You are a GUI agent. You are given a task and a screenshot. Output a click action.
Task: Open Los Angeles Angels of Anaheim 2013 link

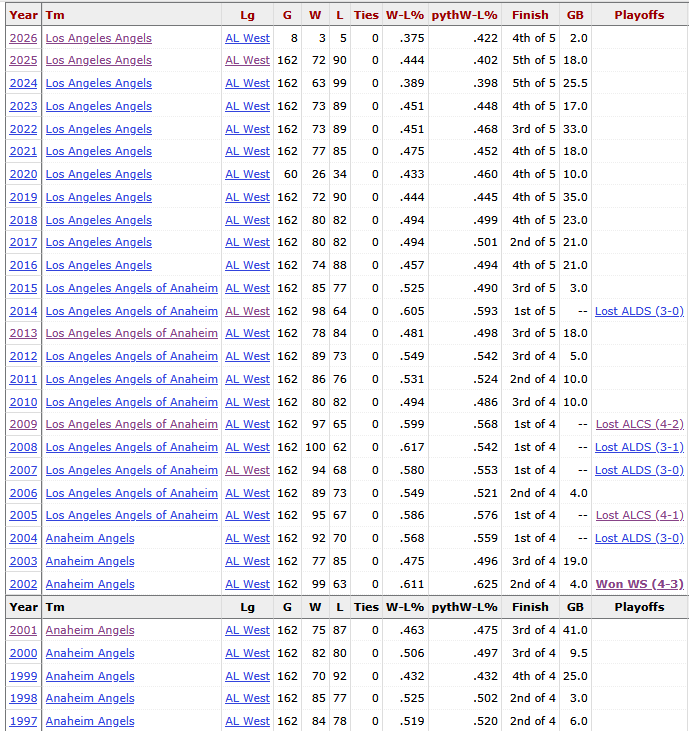131,333
